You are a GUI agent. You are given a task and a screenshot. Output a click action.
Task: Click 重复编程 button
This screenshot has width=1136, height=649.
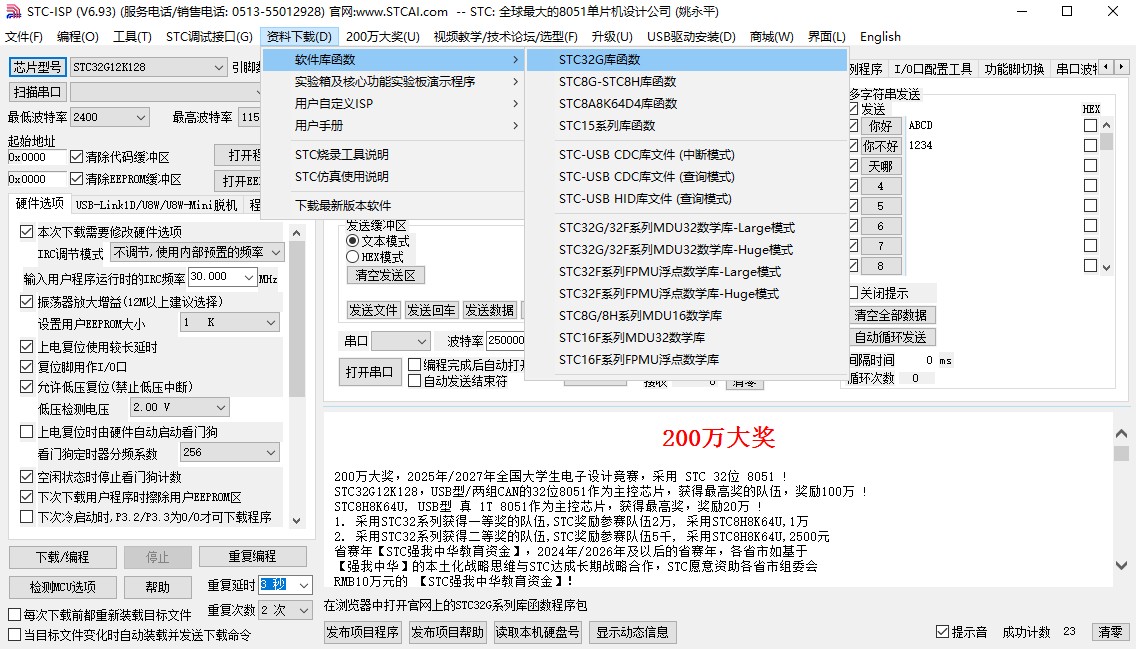click(252, 556)
